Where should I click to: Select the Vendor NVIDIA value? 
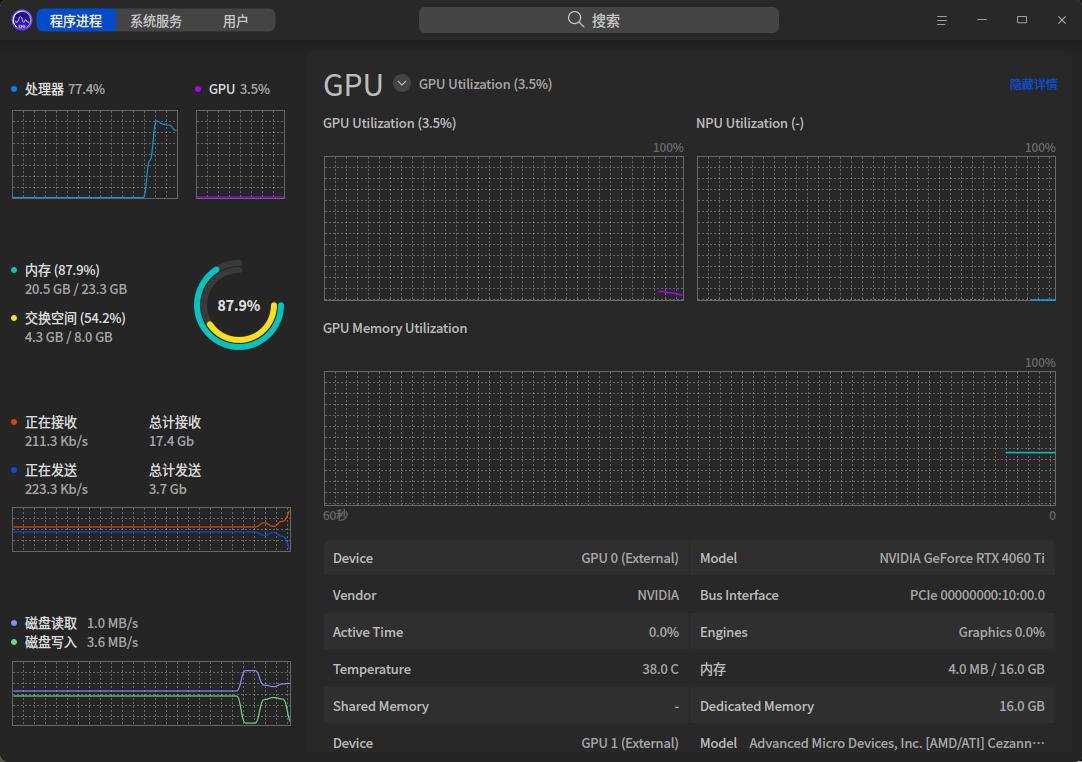[658, 596]
